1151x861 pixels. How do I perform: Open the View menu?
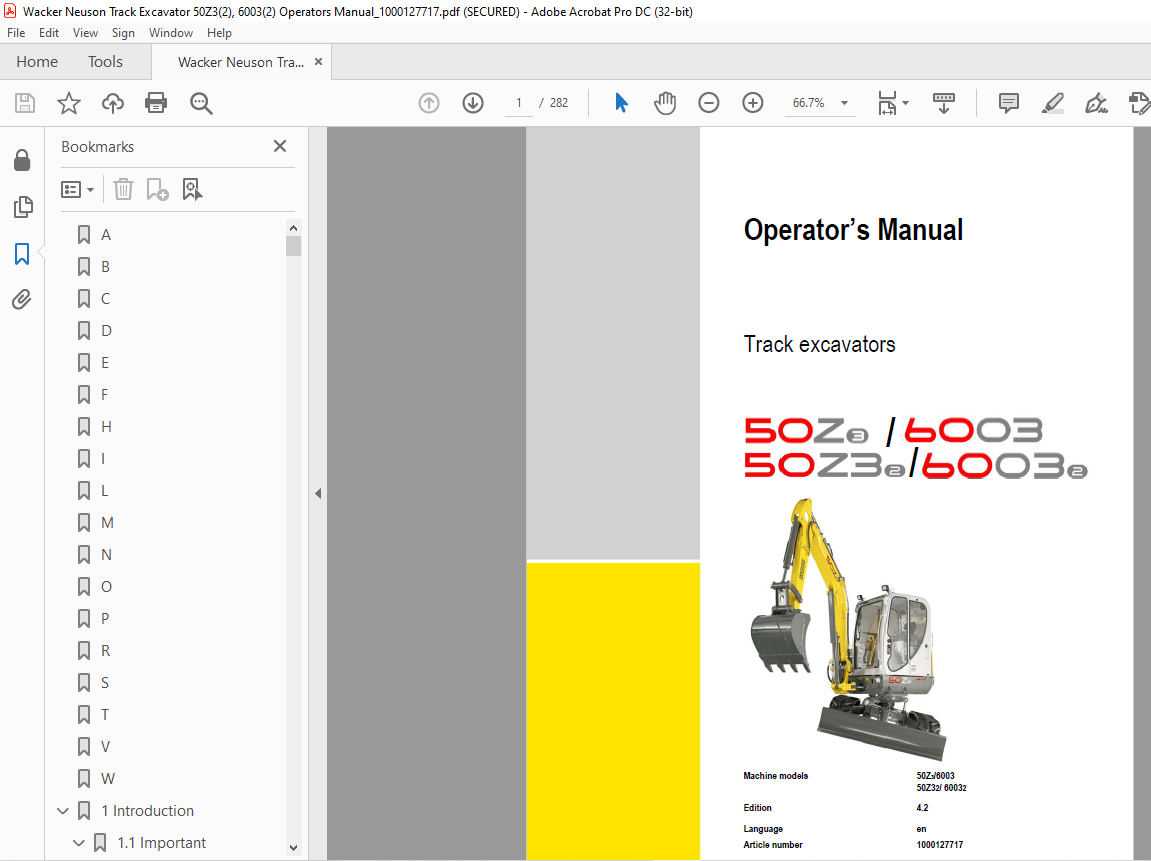coord(85,33)
